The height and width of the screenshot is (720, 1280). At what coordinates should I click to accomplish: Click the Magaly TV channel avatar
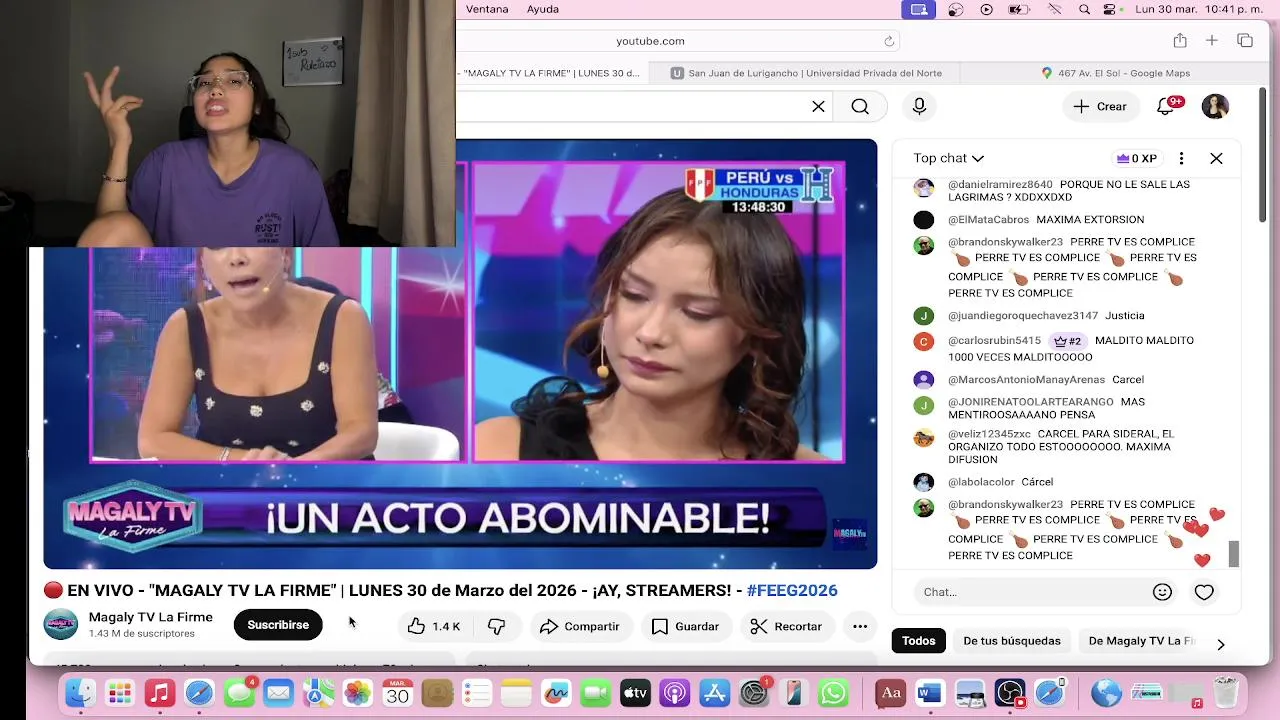click(61, 625)
